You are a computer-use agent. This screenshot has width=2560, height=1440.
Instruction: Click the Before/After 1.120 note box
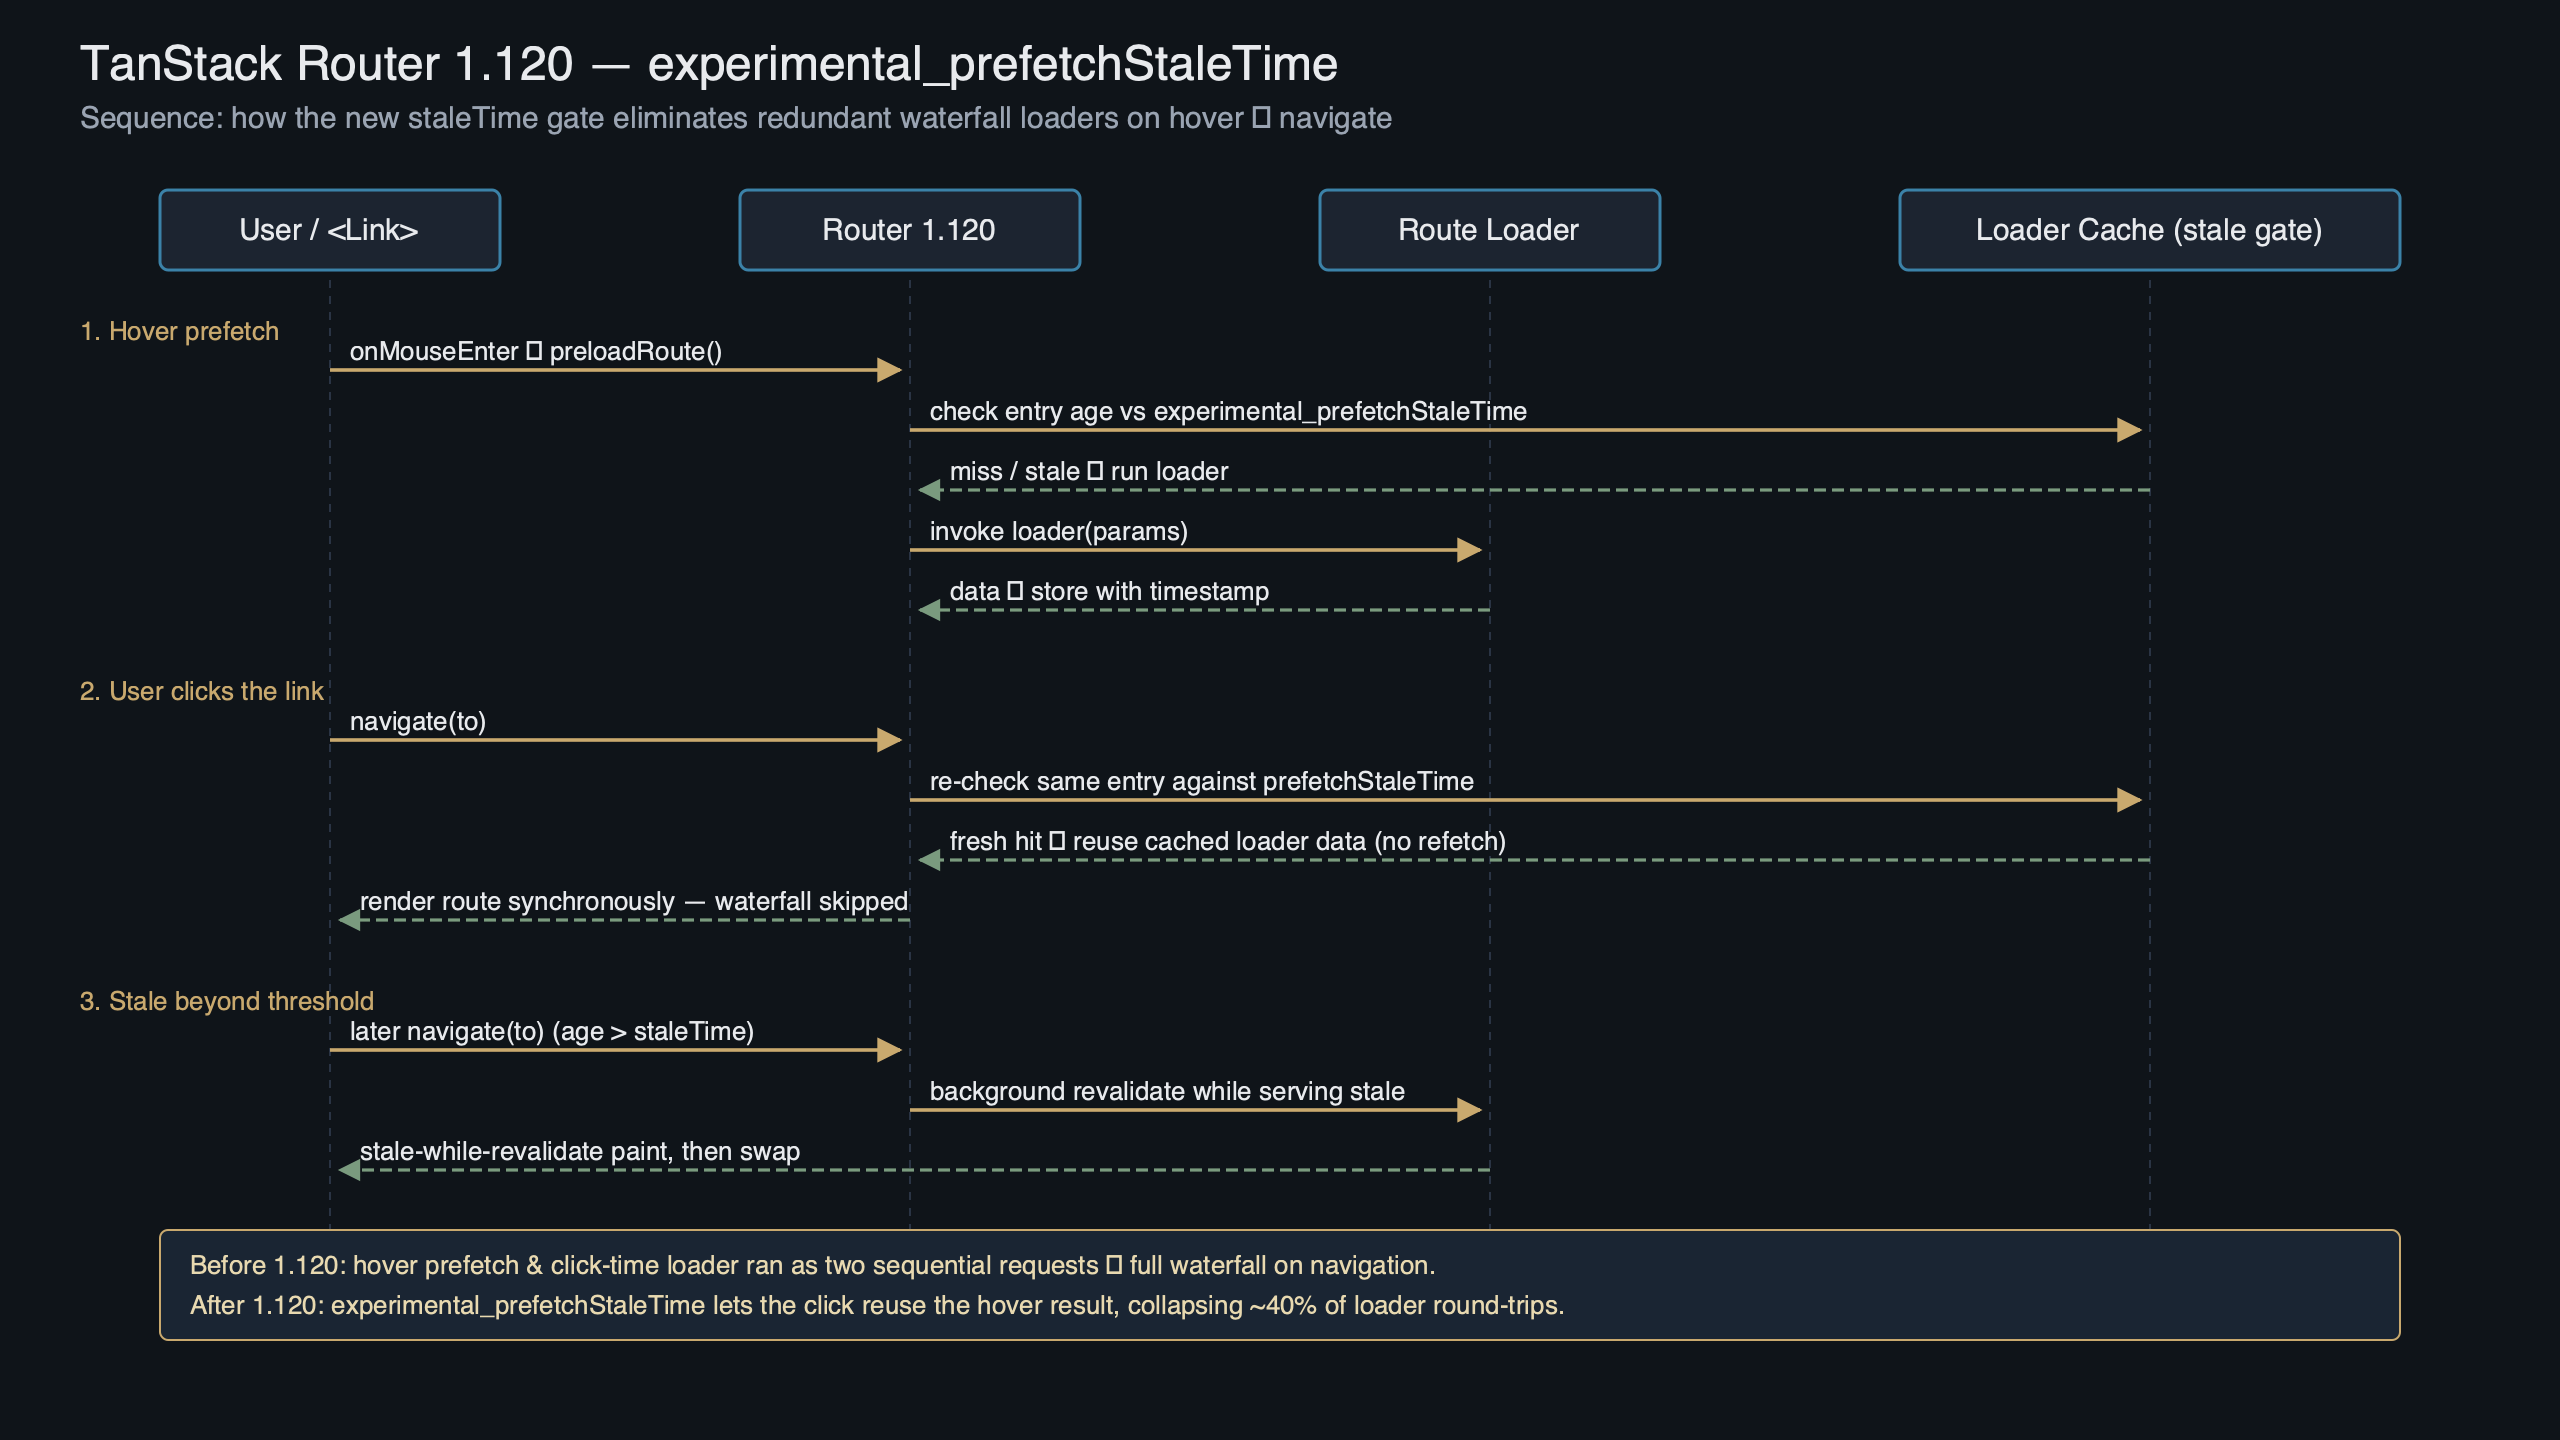(1280, 1285)
